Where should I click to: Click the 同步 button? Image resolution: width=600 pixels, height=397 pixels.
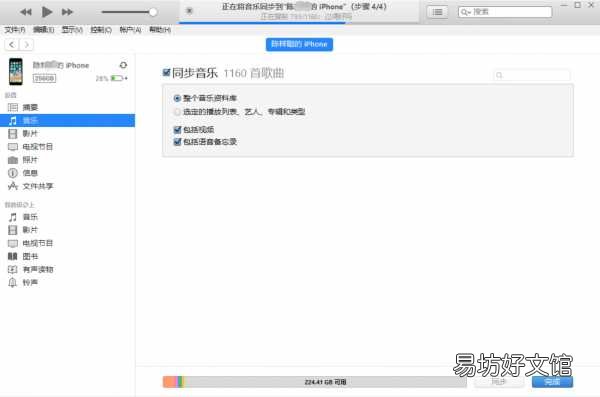tap(499, 382)
